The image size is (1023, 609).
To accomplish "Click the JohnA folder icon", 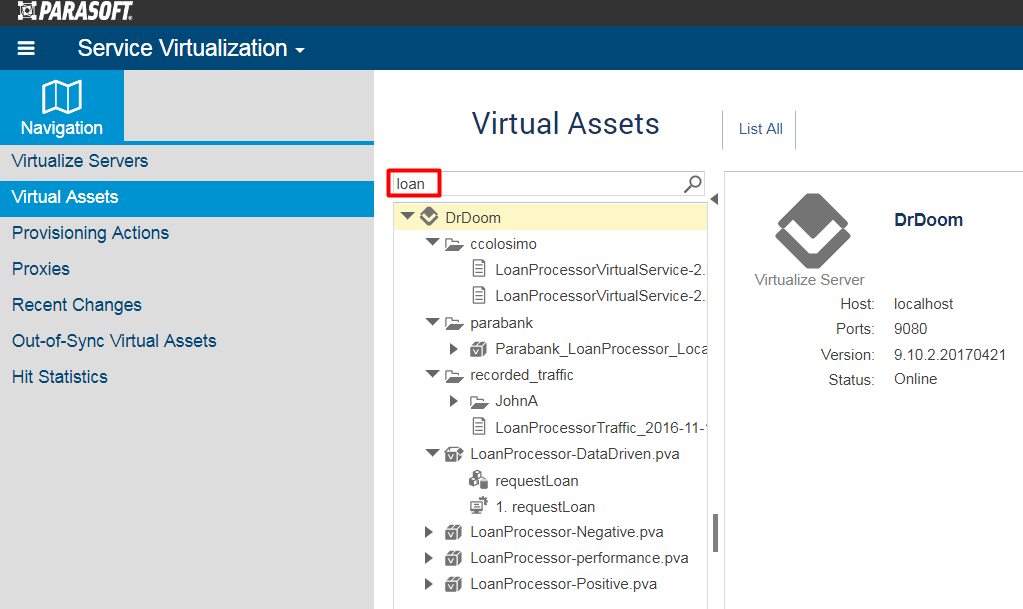I will coord(479,401).
